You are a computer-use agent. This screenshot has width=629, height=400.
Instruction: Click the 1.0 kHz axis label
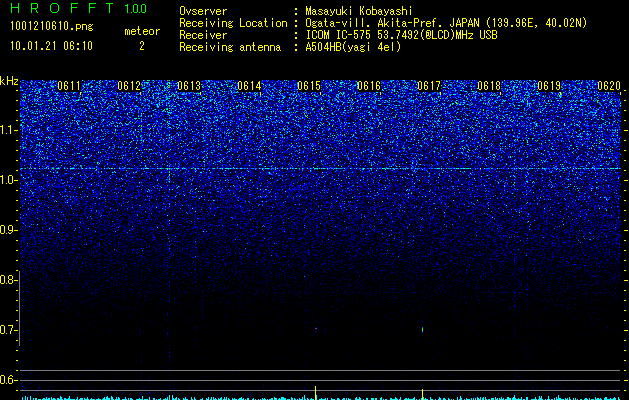[x=8, y=180]
